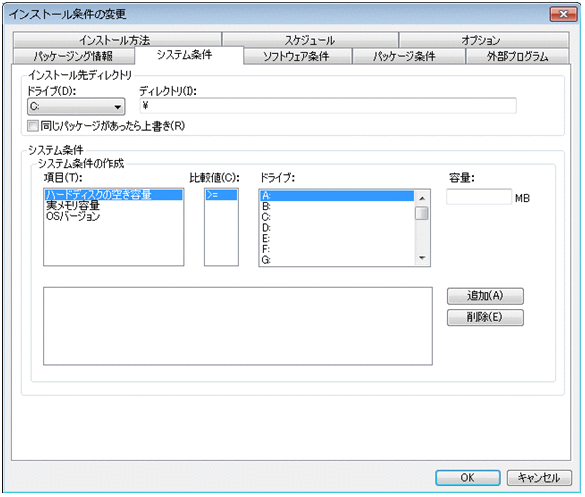Click the created system conditions list box
The image size is (585, 497).
[x=238, y=326]
